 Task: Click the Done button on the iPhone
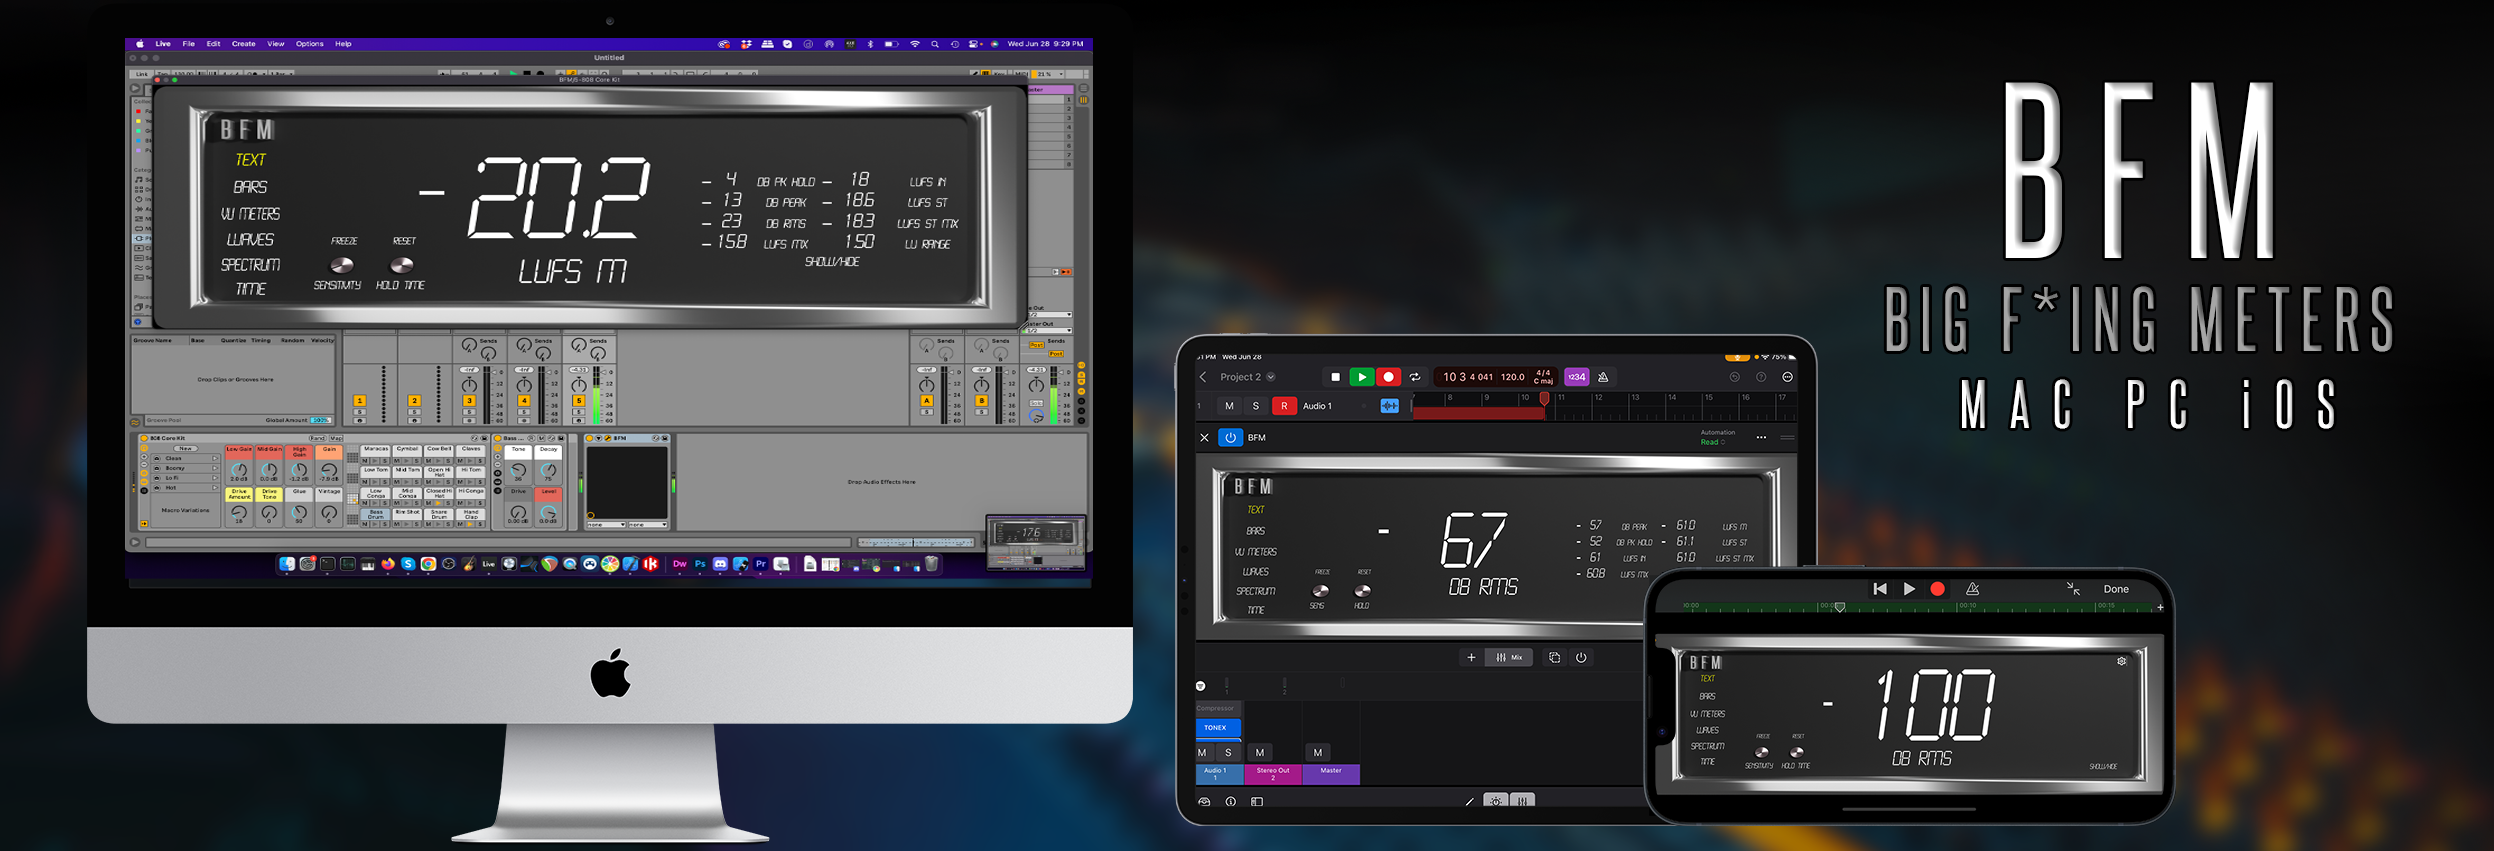[2116, 589]
